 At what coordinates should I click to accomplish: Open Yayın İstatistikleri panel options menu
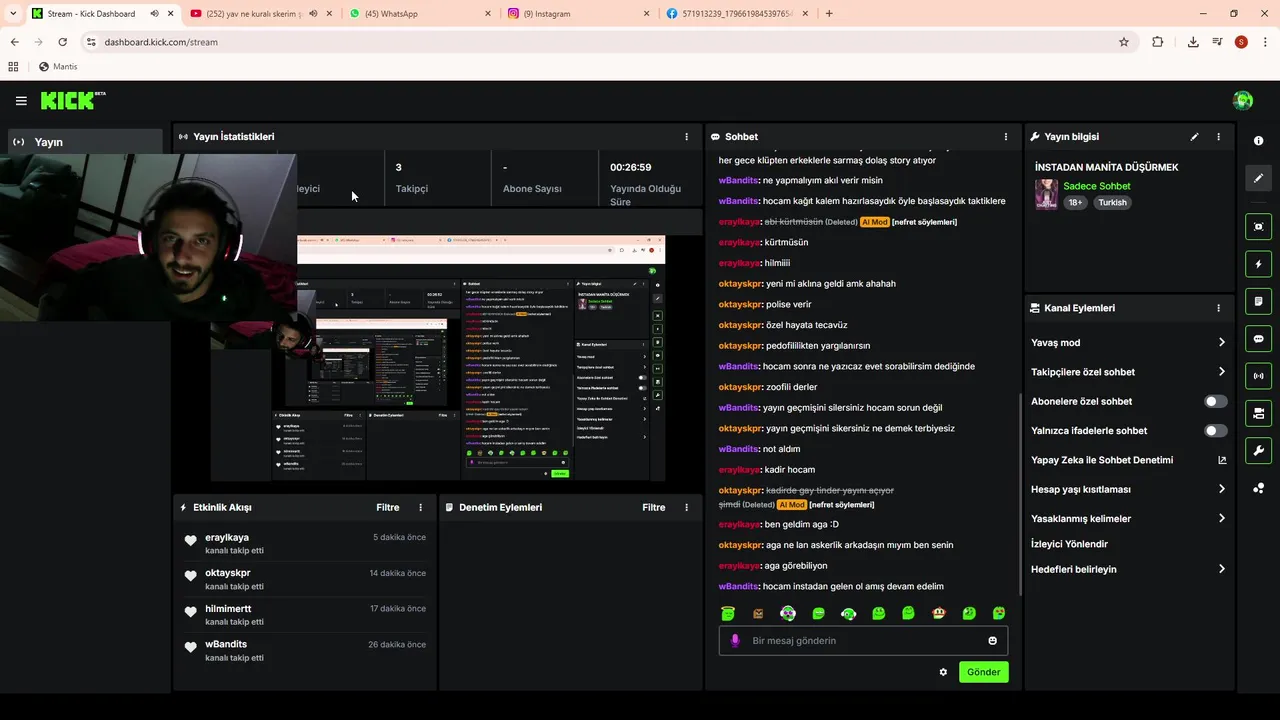click(686, 137)
